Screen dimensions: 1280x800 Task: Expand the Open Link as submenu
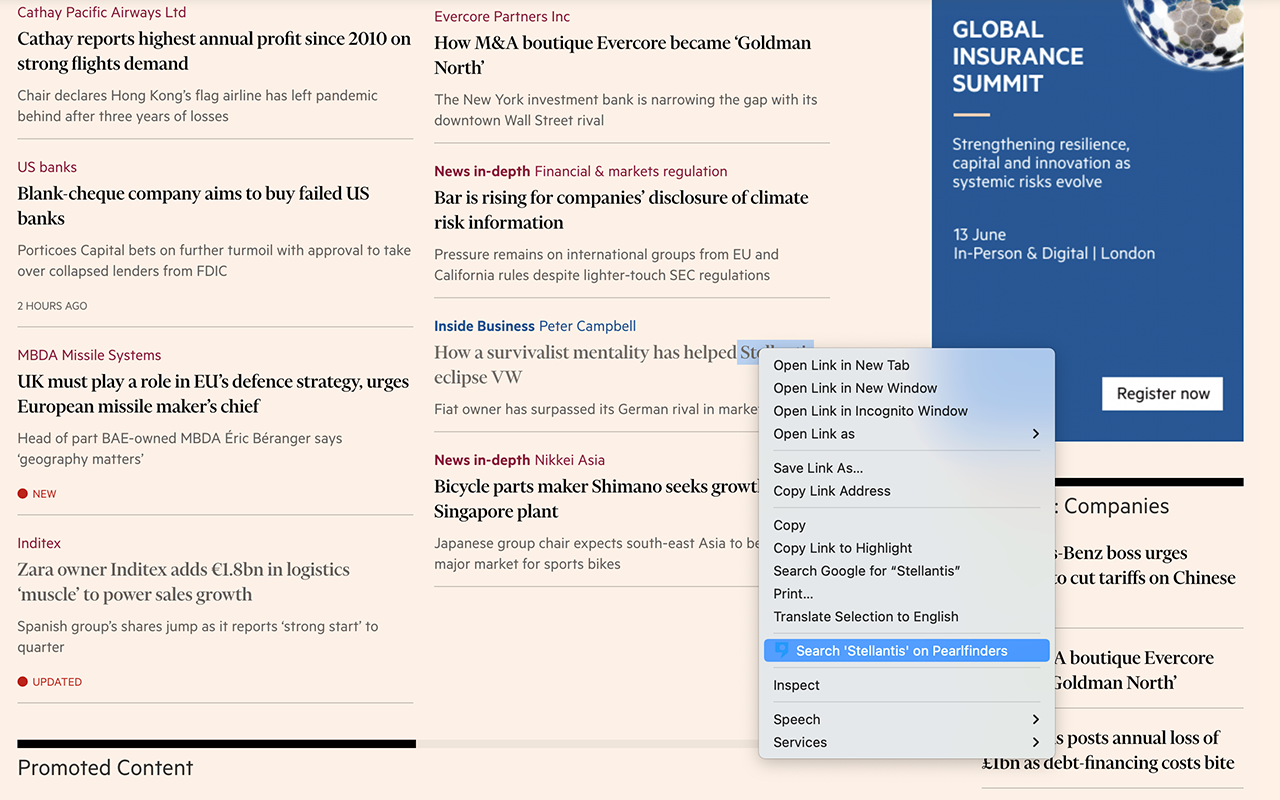[x=906, y=434]
